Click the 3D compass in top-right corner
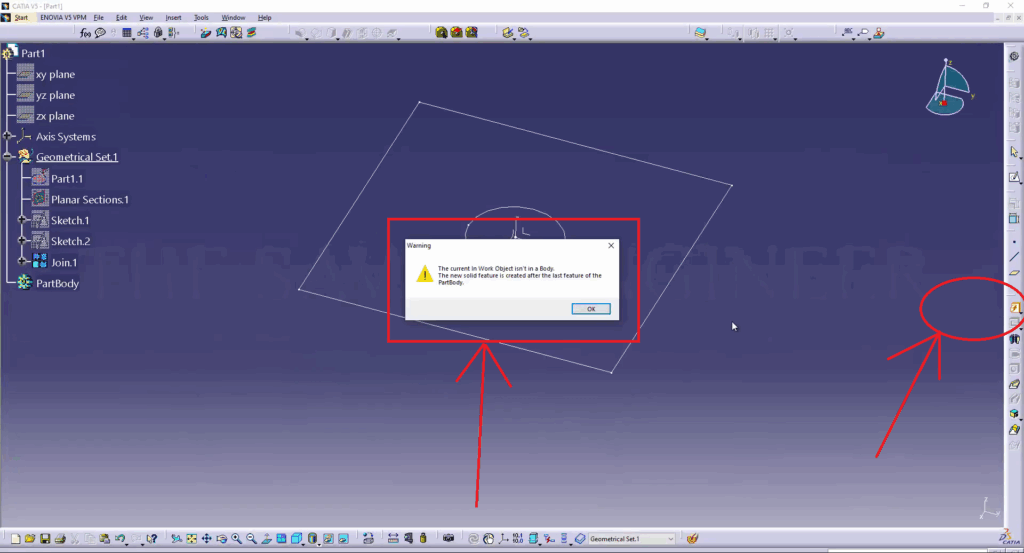 [949, 87]
